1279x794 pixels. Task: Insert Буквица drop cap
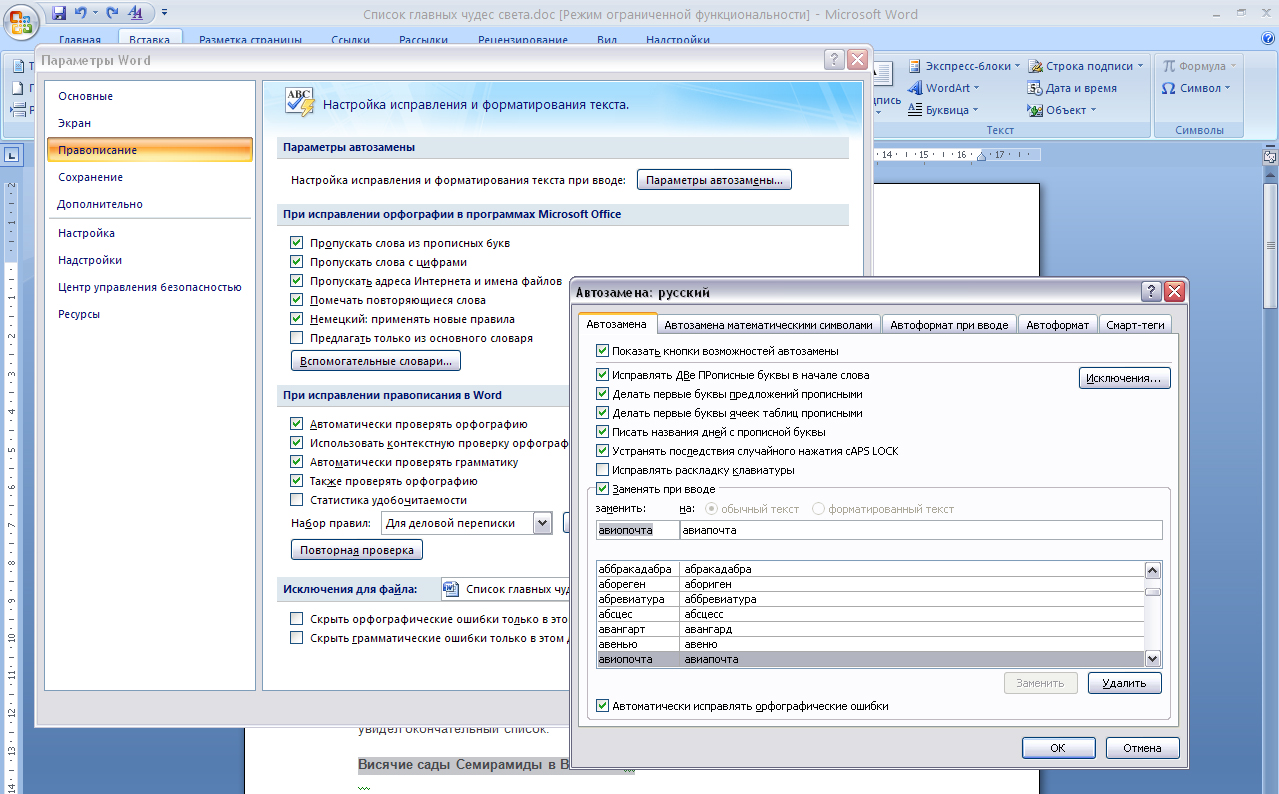pos(942,110)
